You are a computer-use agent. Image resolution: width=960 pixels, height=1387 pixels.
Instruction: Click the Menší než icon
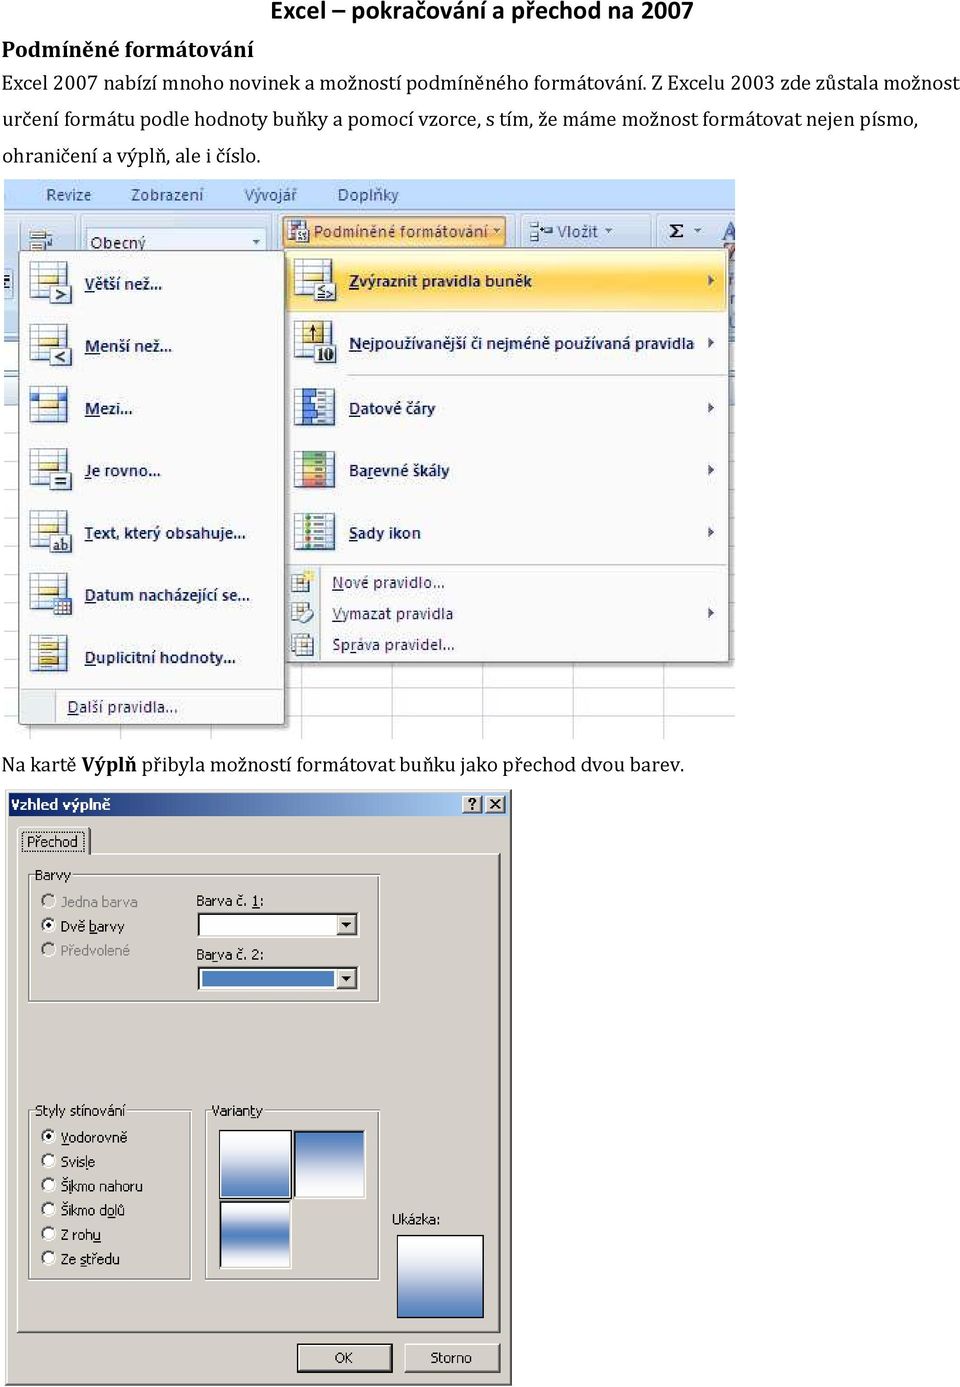[49, 345]
